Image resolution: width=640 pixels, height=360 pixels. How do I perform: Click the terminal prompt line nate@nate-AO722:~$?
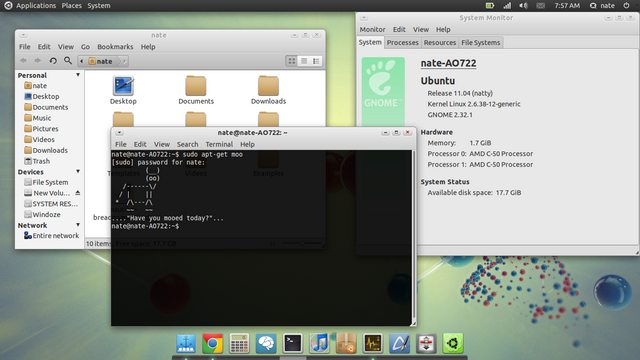[x=145, y=226]
